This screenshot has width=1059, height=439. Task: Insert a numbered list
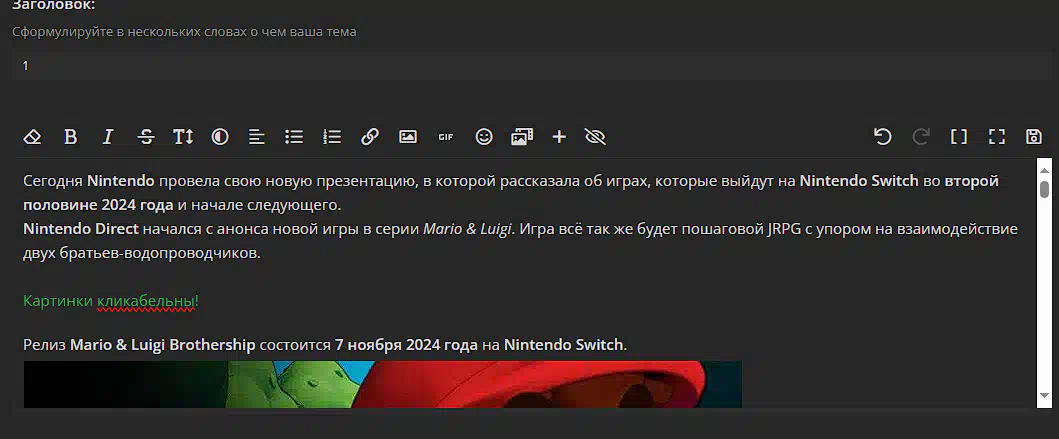pos(332,137)
